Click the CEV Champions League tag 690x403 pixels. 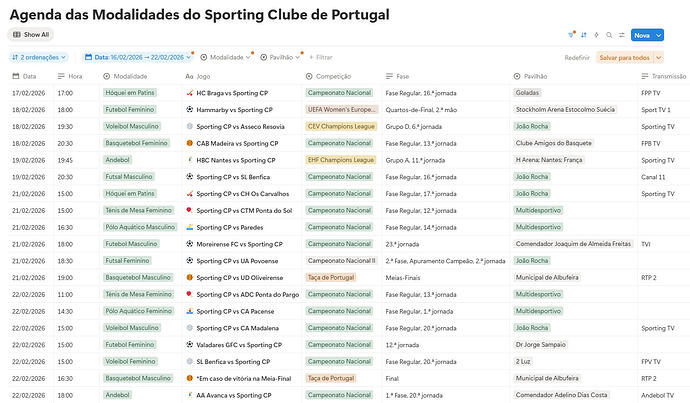(x=341, y=126)
